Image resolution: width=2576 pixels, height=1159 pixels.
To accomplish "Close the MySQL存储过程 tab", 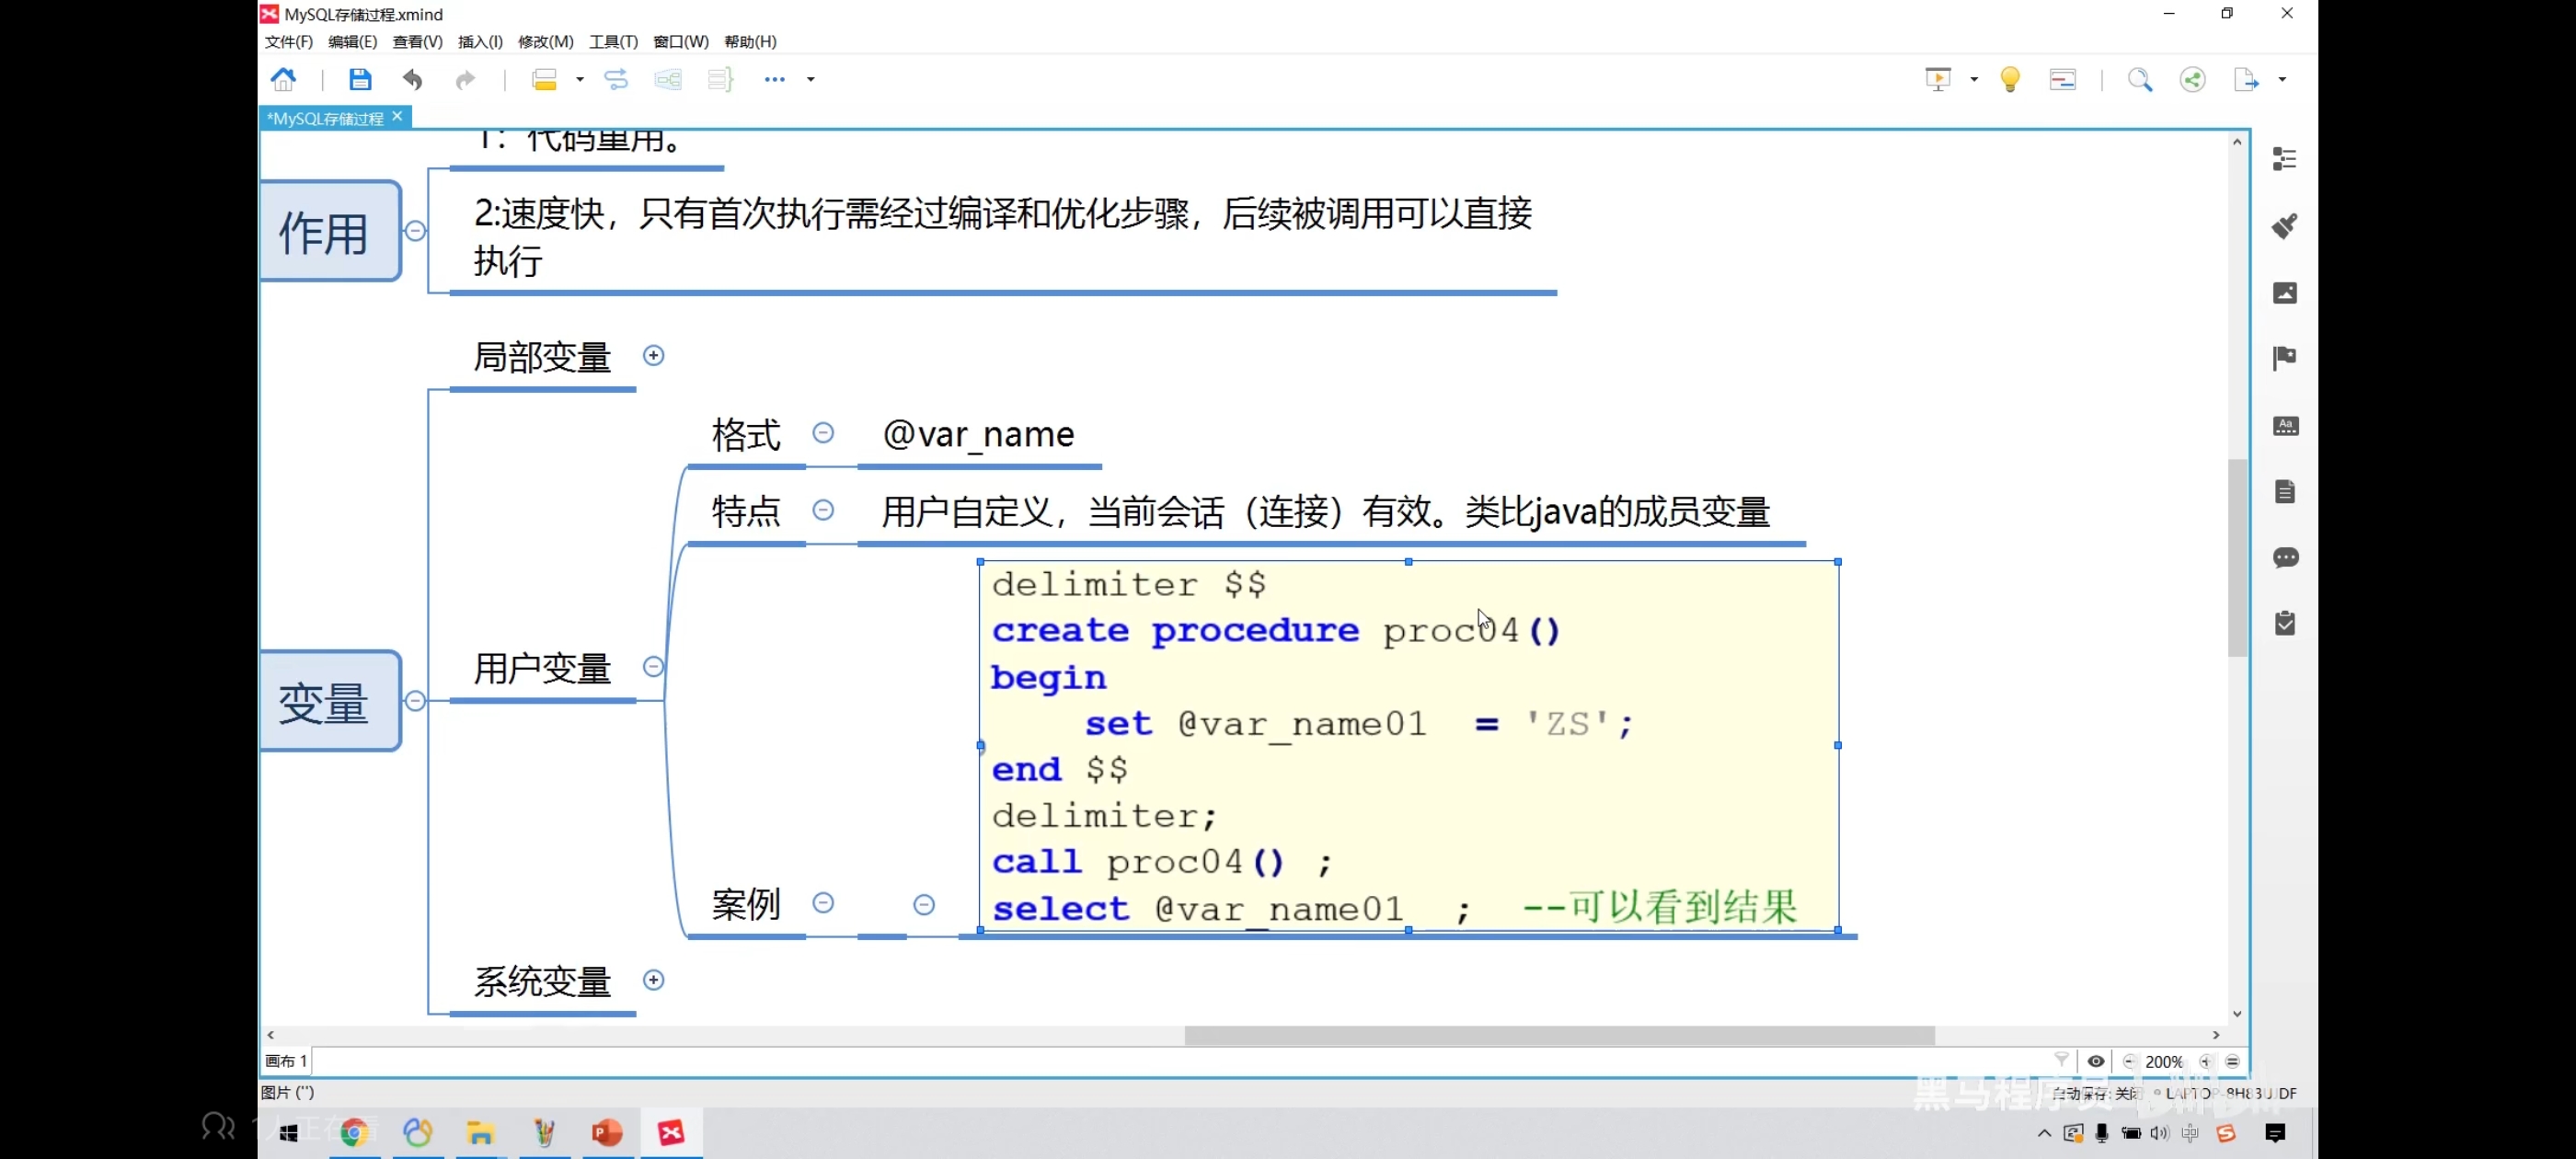I will click(x=397, y=117).
